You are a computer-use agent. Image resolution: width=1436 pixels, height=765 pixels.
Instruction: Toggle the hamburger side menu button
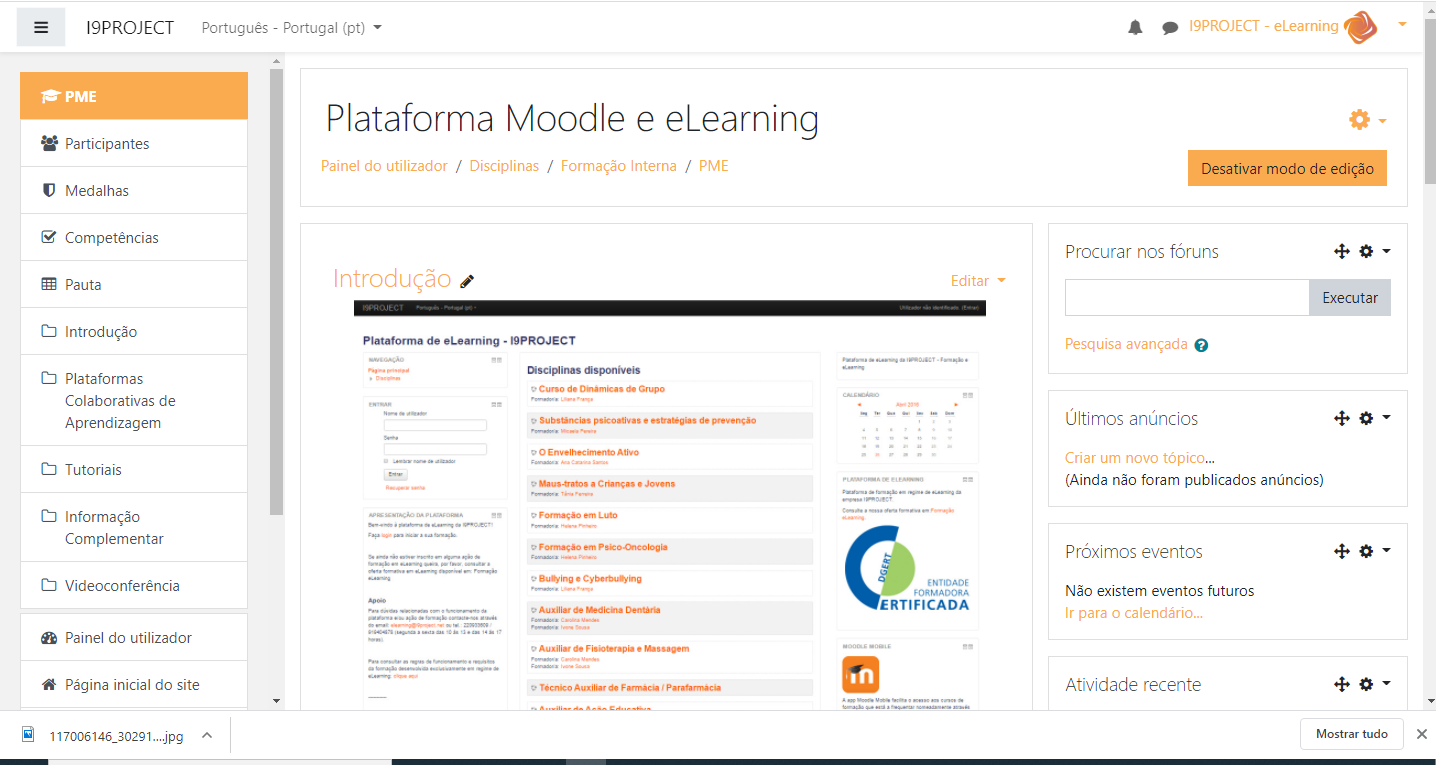[x=41, y=27]
